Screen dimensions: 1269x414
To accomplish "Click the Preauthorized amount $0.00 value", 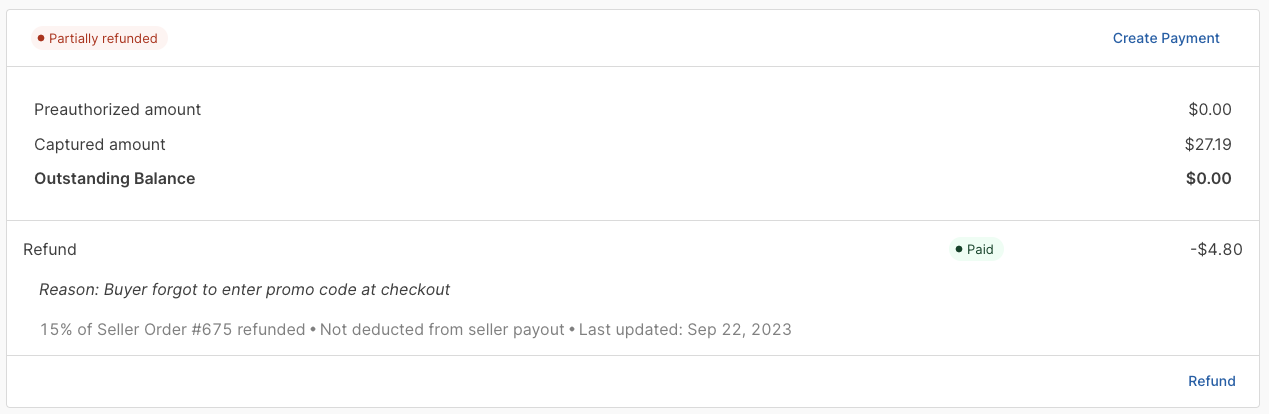I will click(1210, 109).
